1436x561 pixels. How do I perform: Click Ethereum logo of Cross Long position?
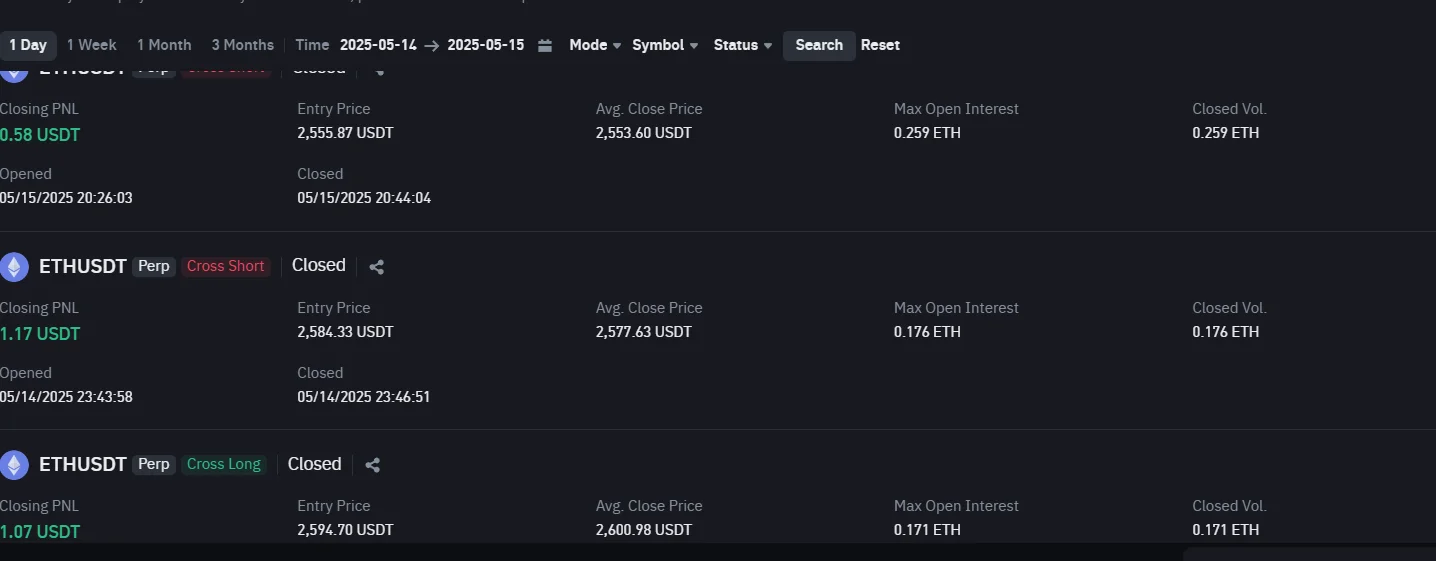coord(14,465)
